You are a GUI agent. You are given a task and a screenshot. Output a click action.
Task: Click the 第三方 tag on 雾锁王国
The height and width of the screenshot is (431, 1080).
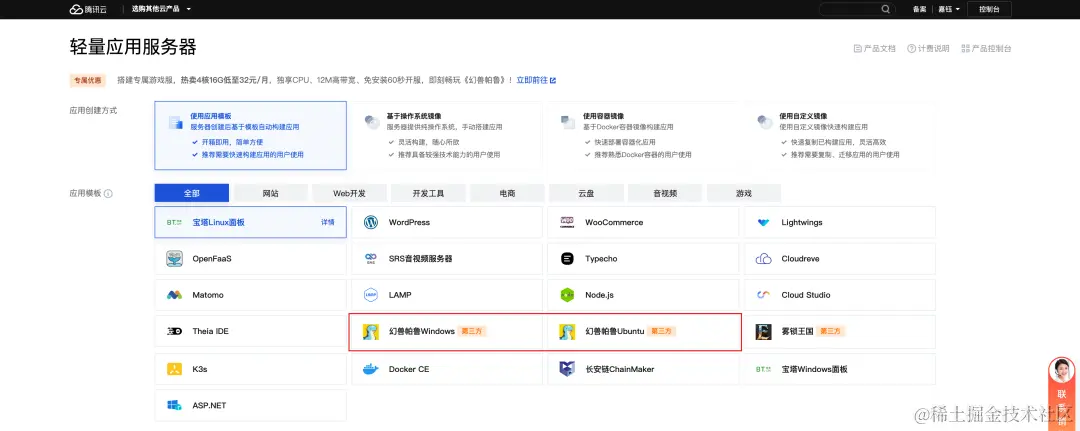point(831,331)
